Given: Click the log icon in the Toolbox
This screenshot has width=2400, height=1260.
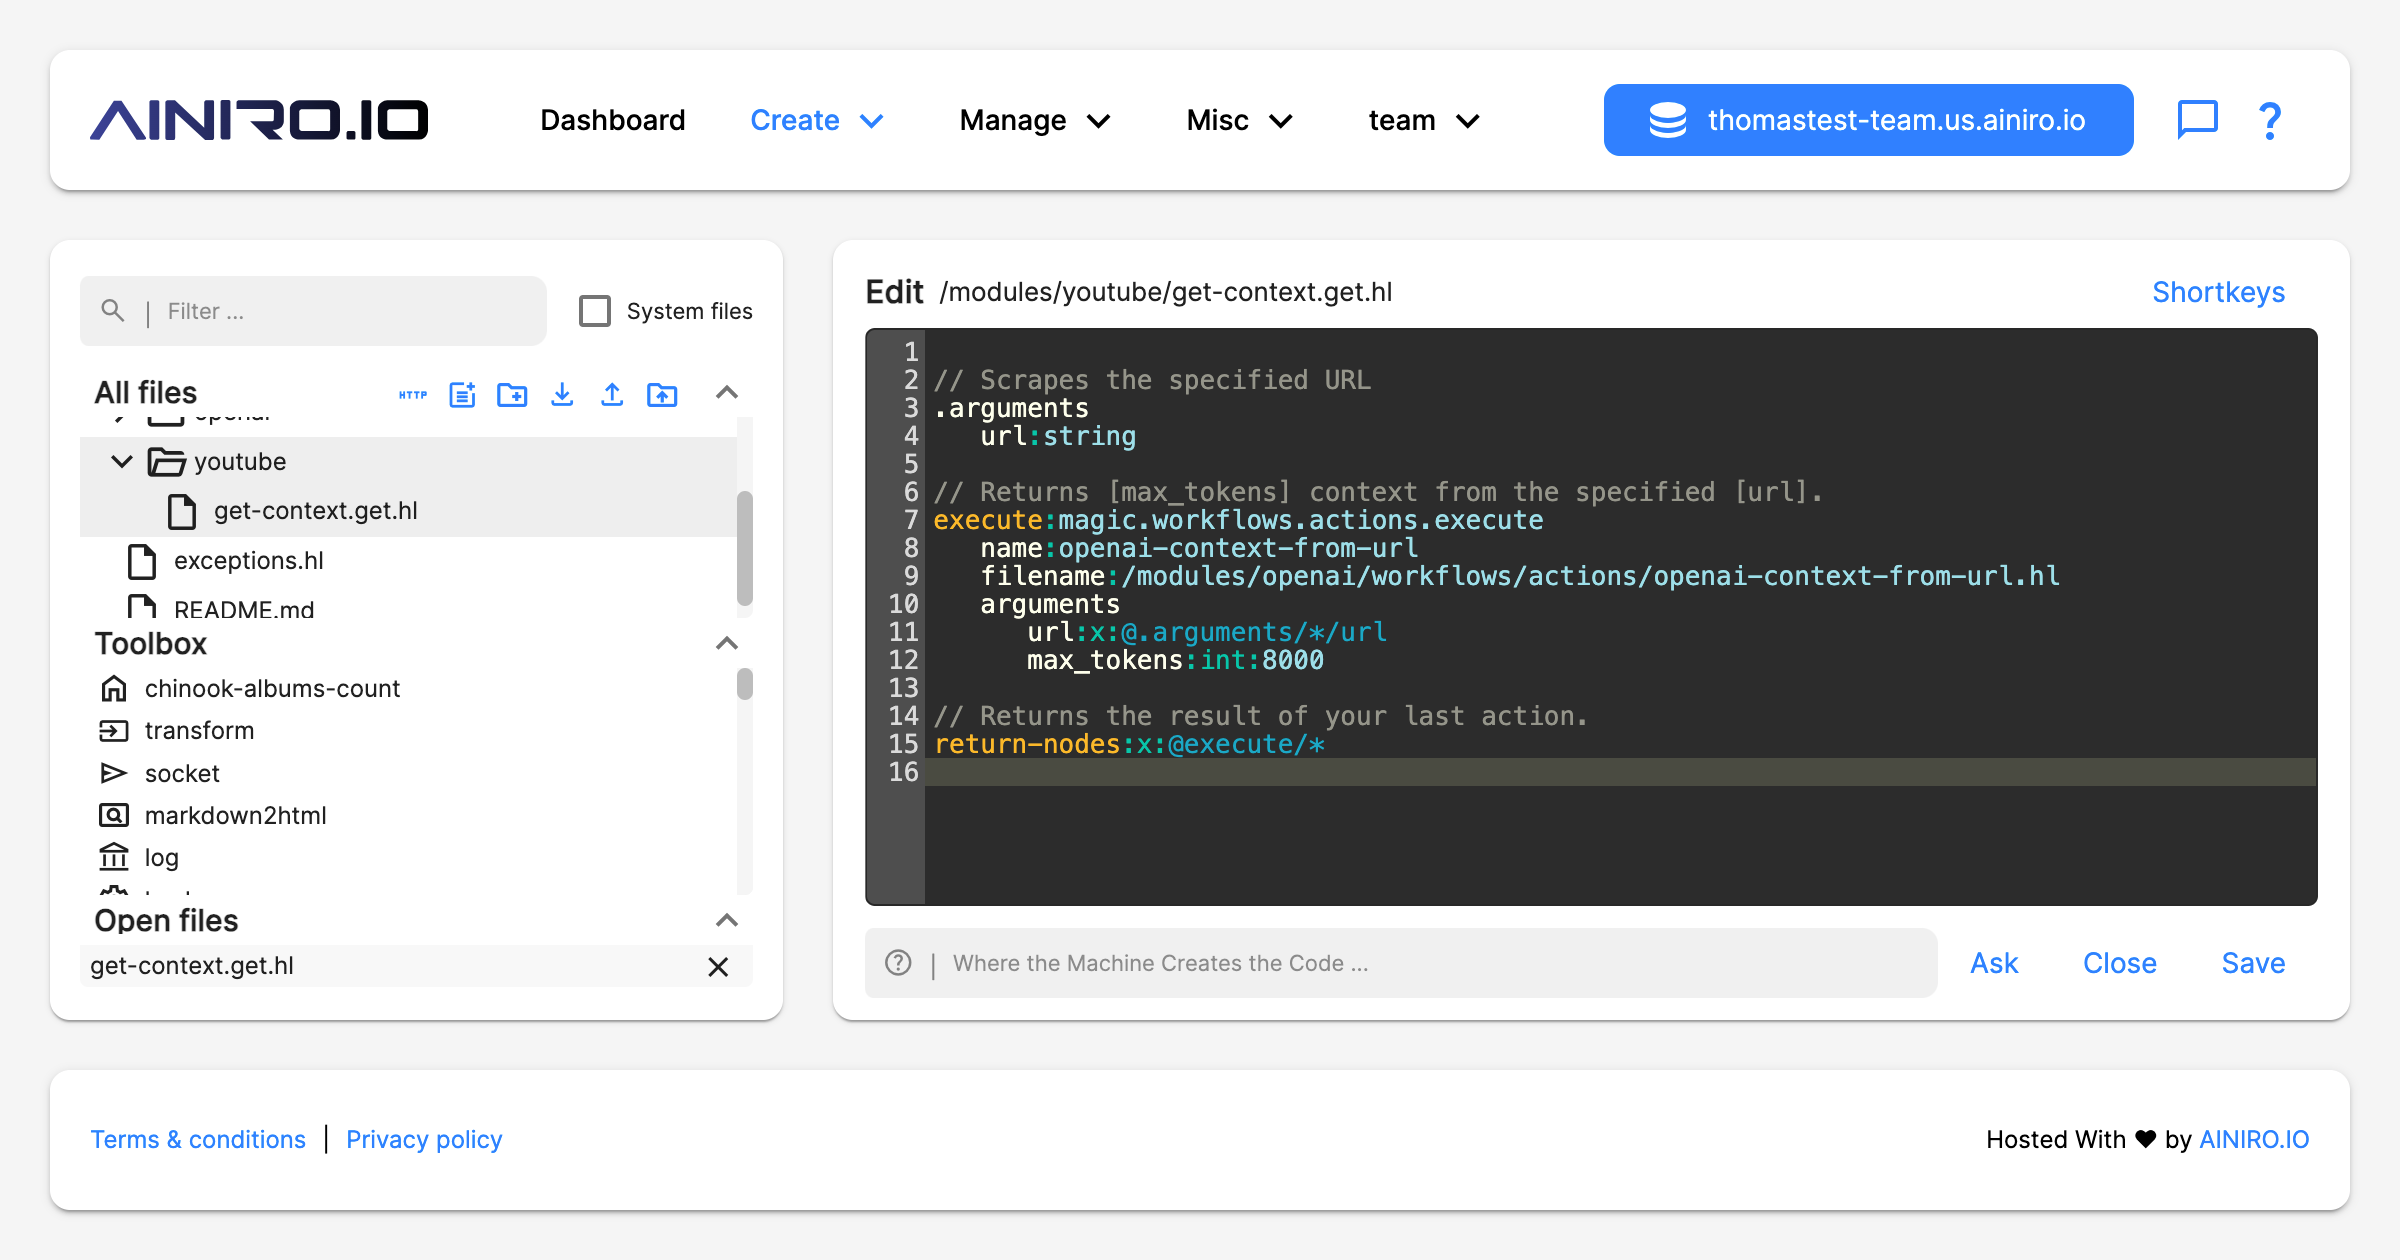Looking at the screenshot, I should (x=114, y=858).
